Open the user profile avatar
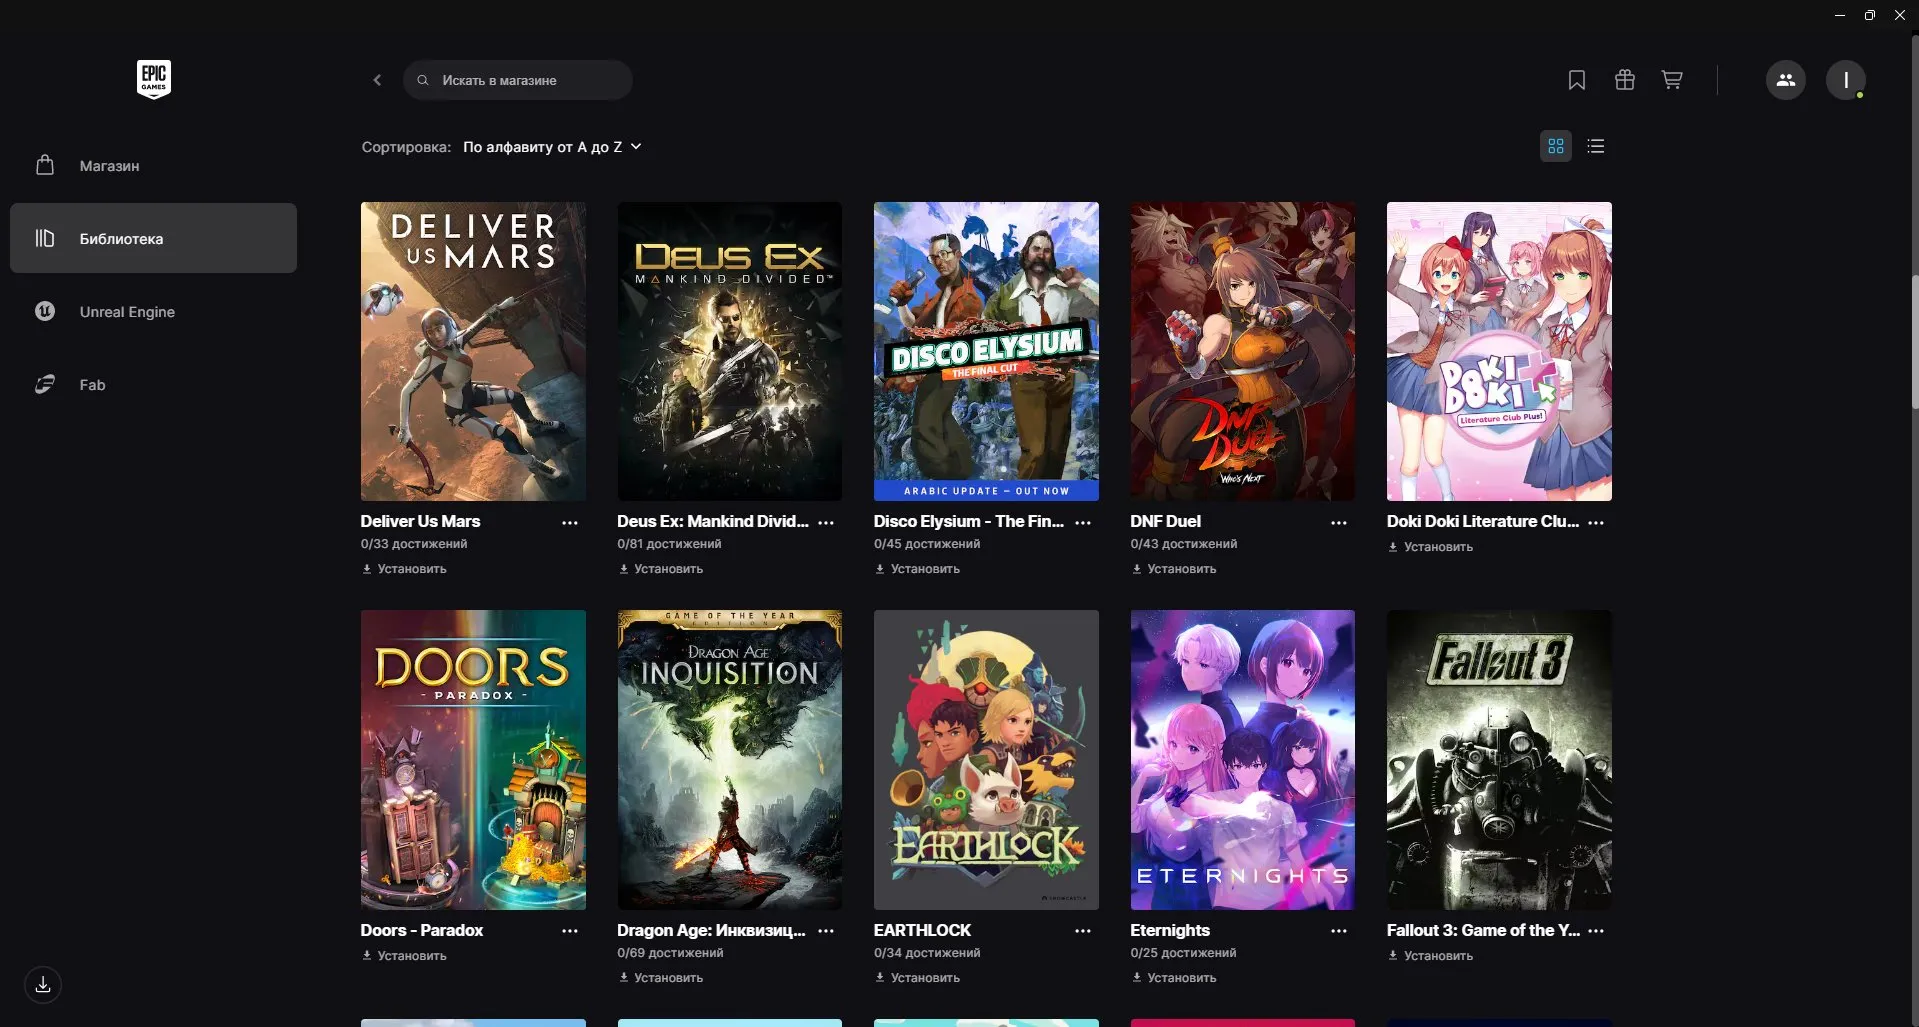The height and width of the screenshot is (1027, 1919). pos(1846,80)
